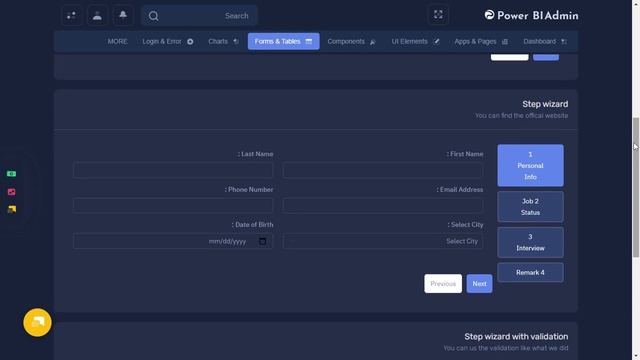Click the Previous button
Screen dimensions: 640x360
(x=443, y=284)
